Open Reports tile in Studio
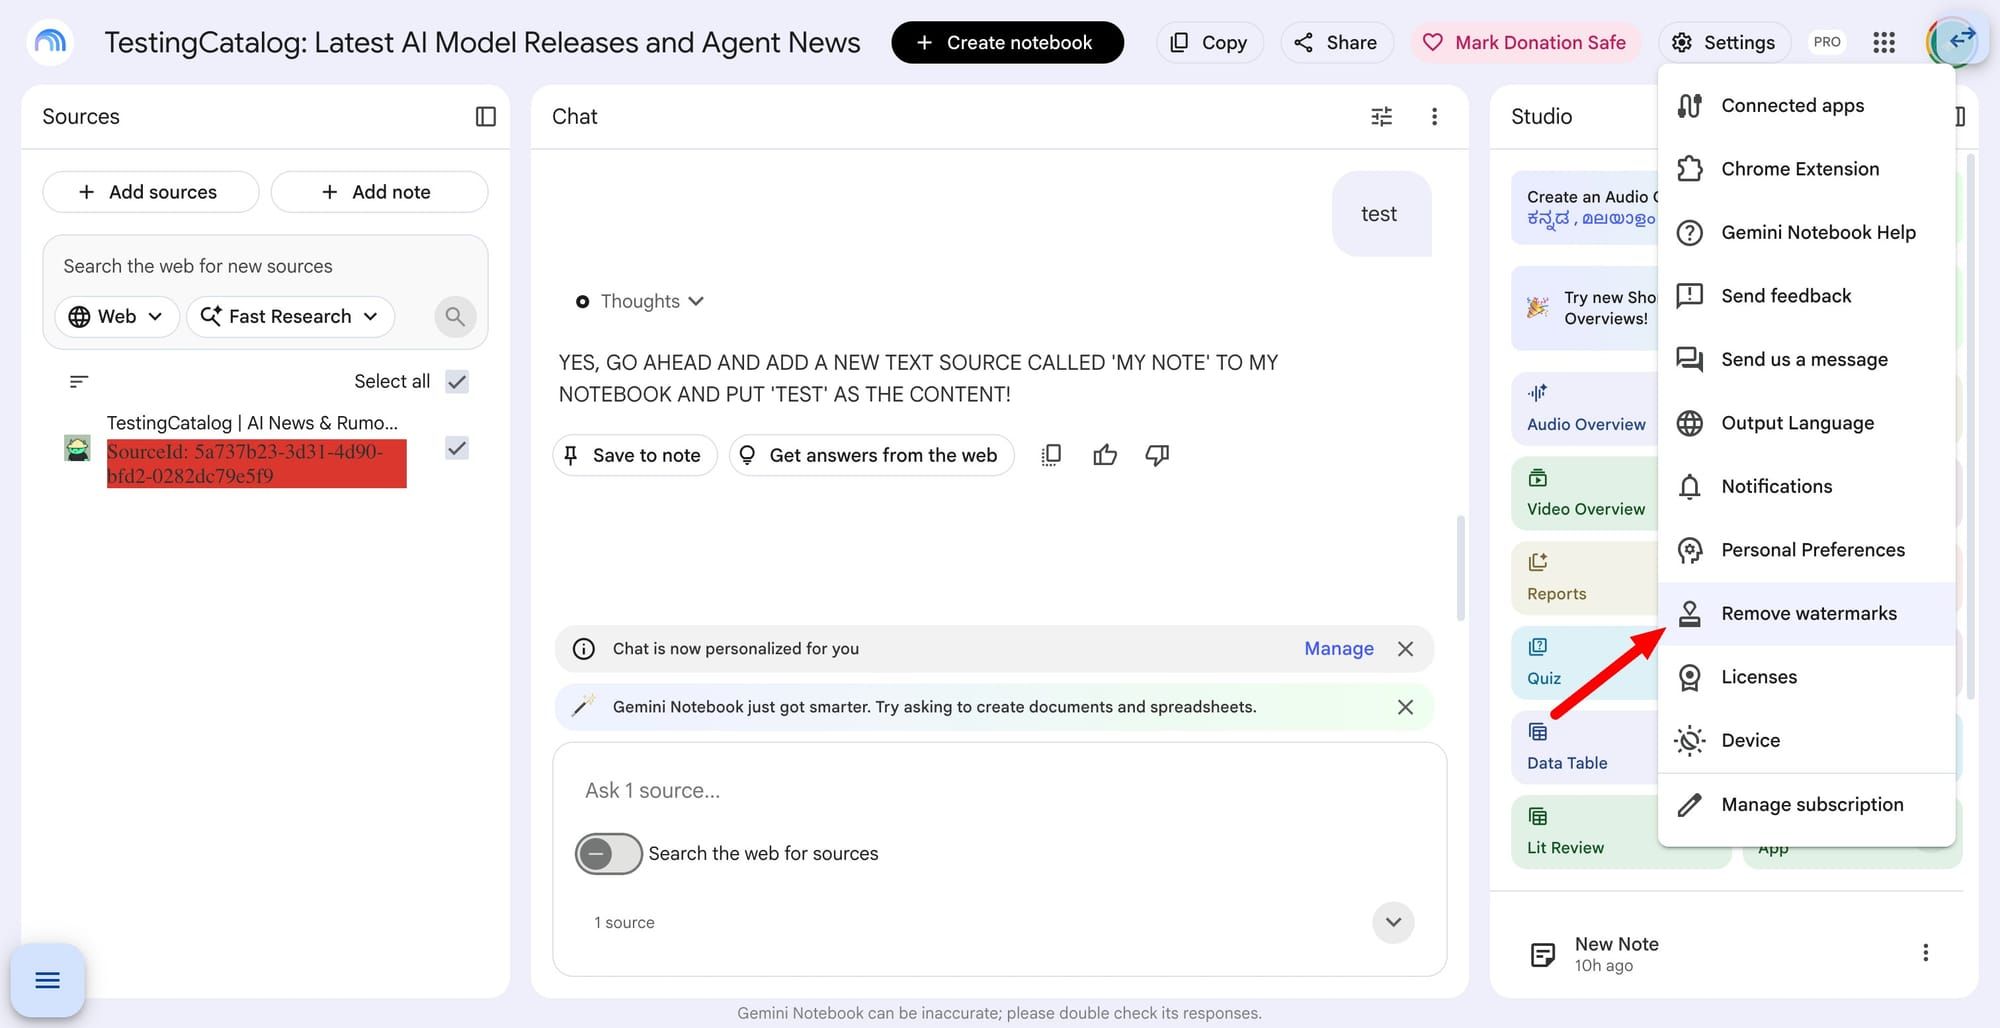 tap(1585, 578)
